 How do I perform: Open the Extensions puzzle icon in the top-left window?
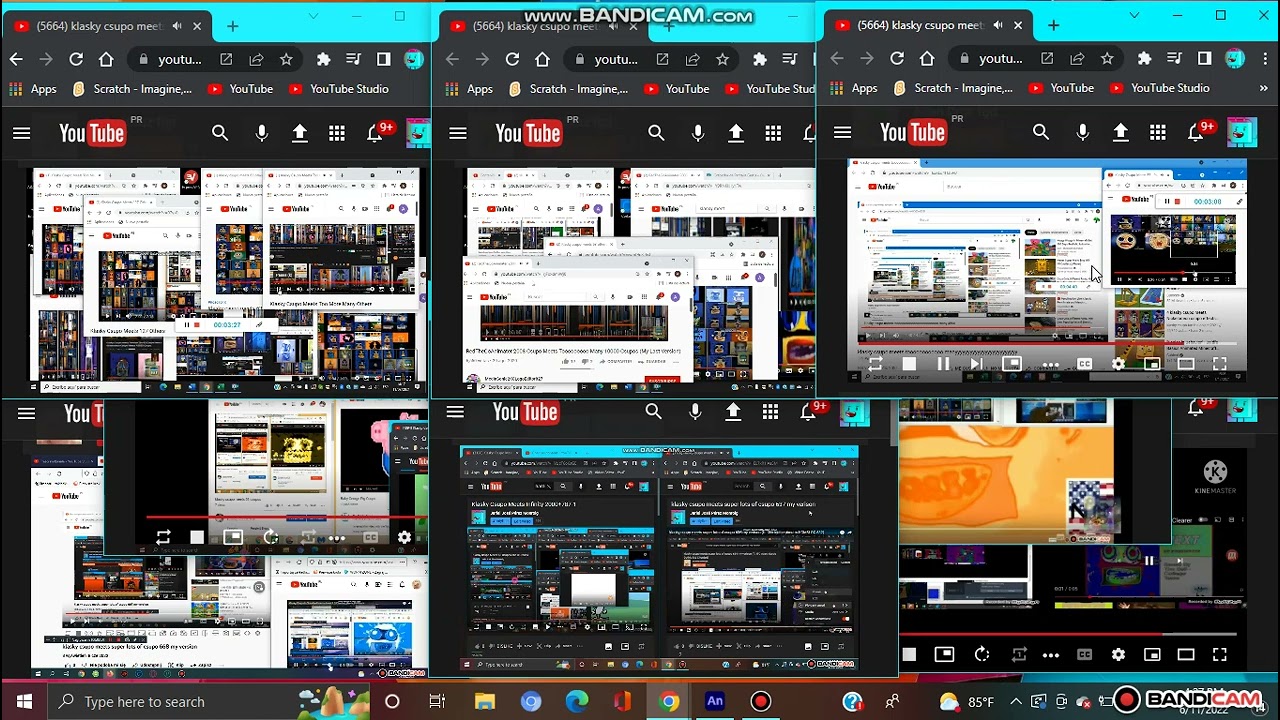tap(323, 59)
